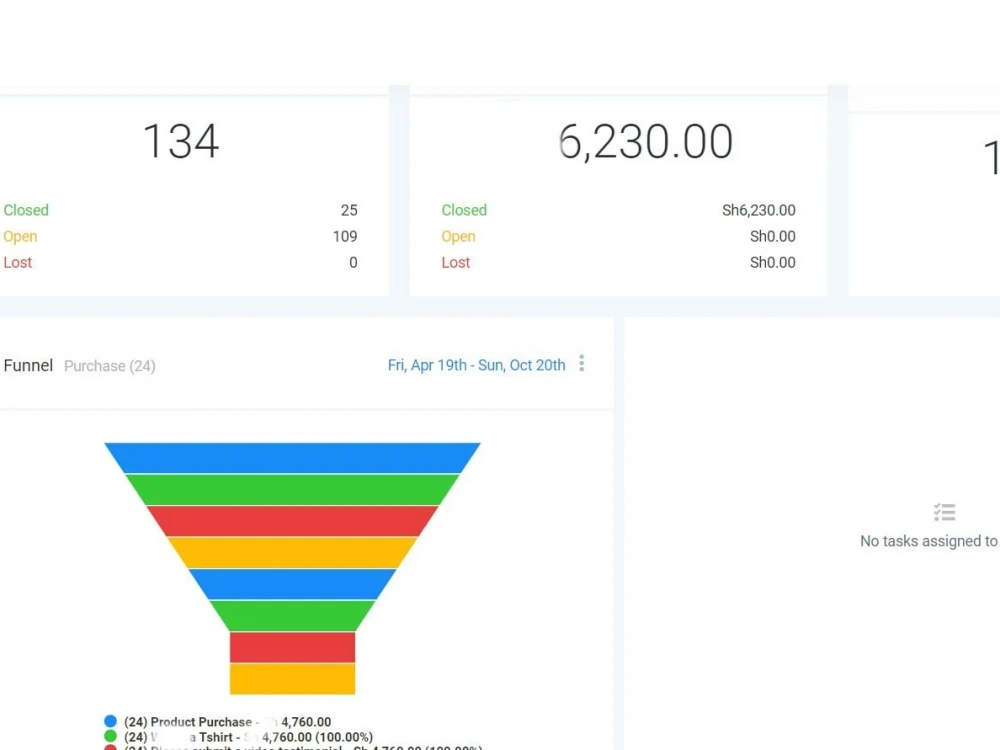Click the 'Funnel' widget title

point(28,365)
